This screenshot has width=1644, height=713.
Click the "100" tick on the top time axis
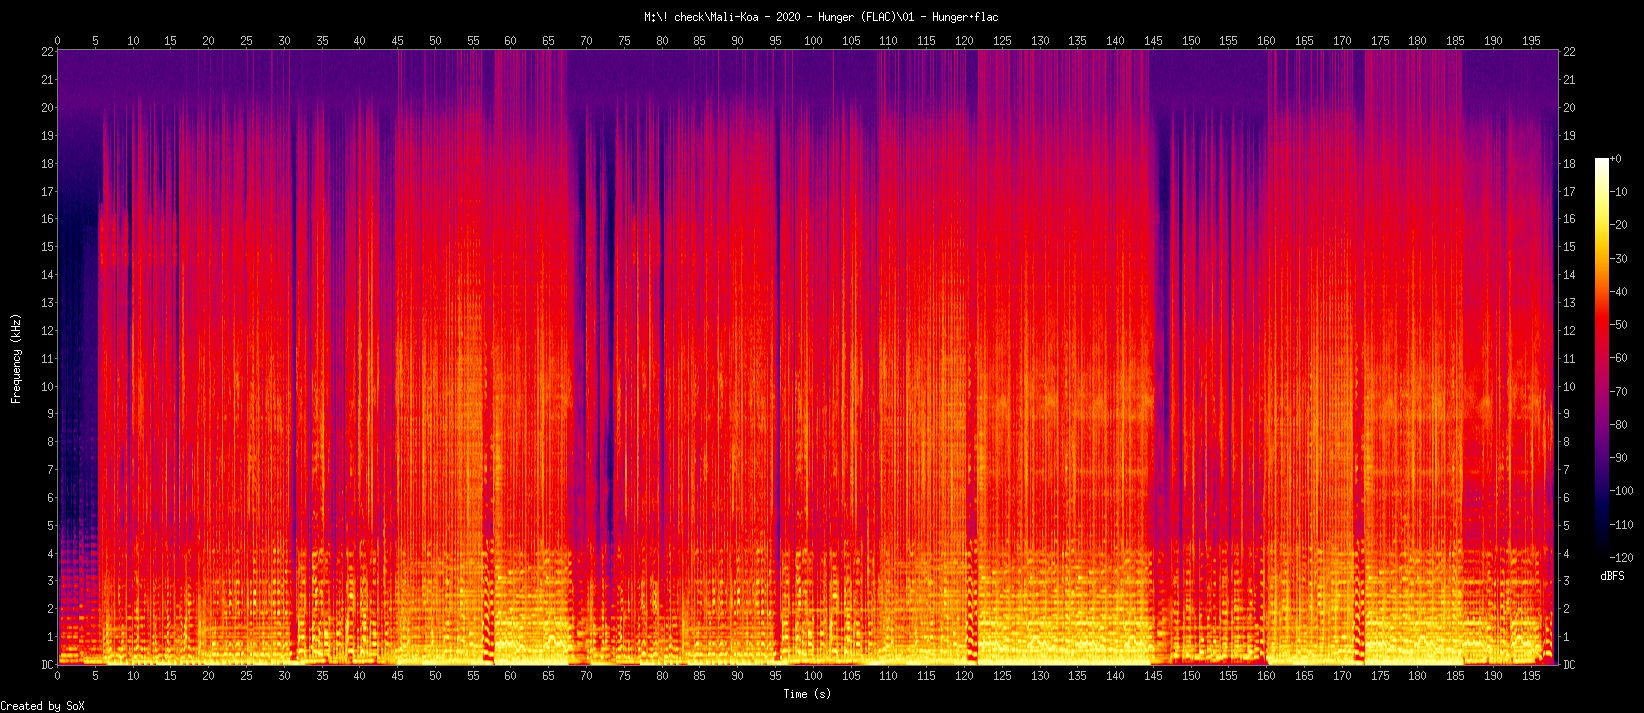coord(813,41)
